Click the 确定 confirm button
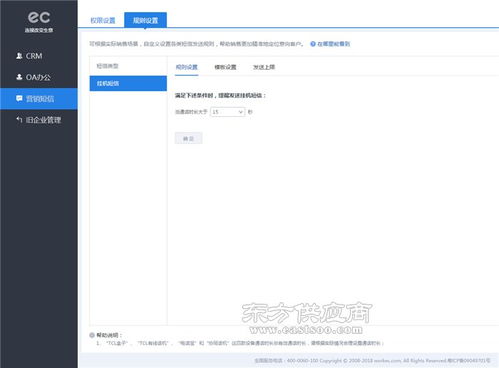The image size is (499, 368). [x=188, y=138]
